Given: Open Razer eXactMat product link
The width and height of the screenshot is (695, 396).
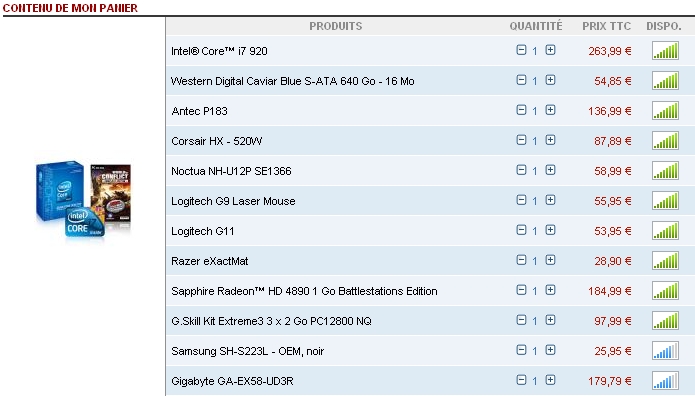Looking at the screenshot, I should coord(209,261).
